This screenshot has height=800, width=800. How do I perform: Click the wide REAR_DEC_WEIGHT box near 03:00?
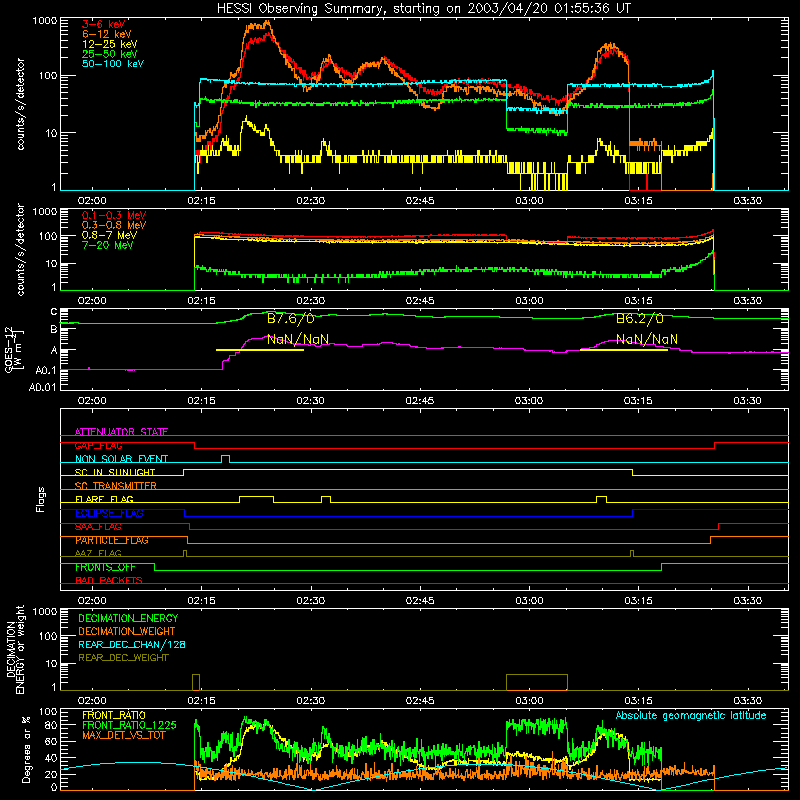537,682
